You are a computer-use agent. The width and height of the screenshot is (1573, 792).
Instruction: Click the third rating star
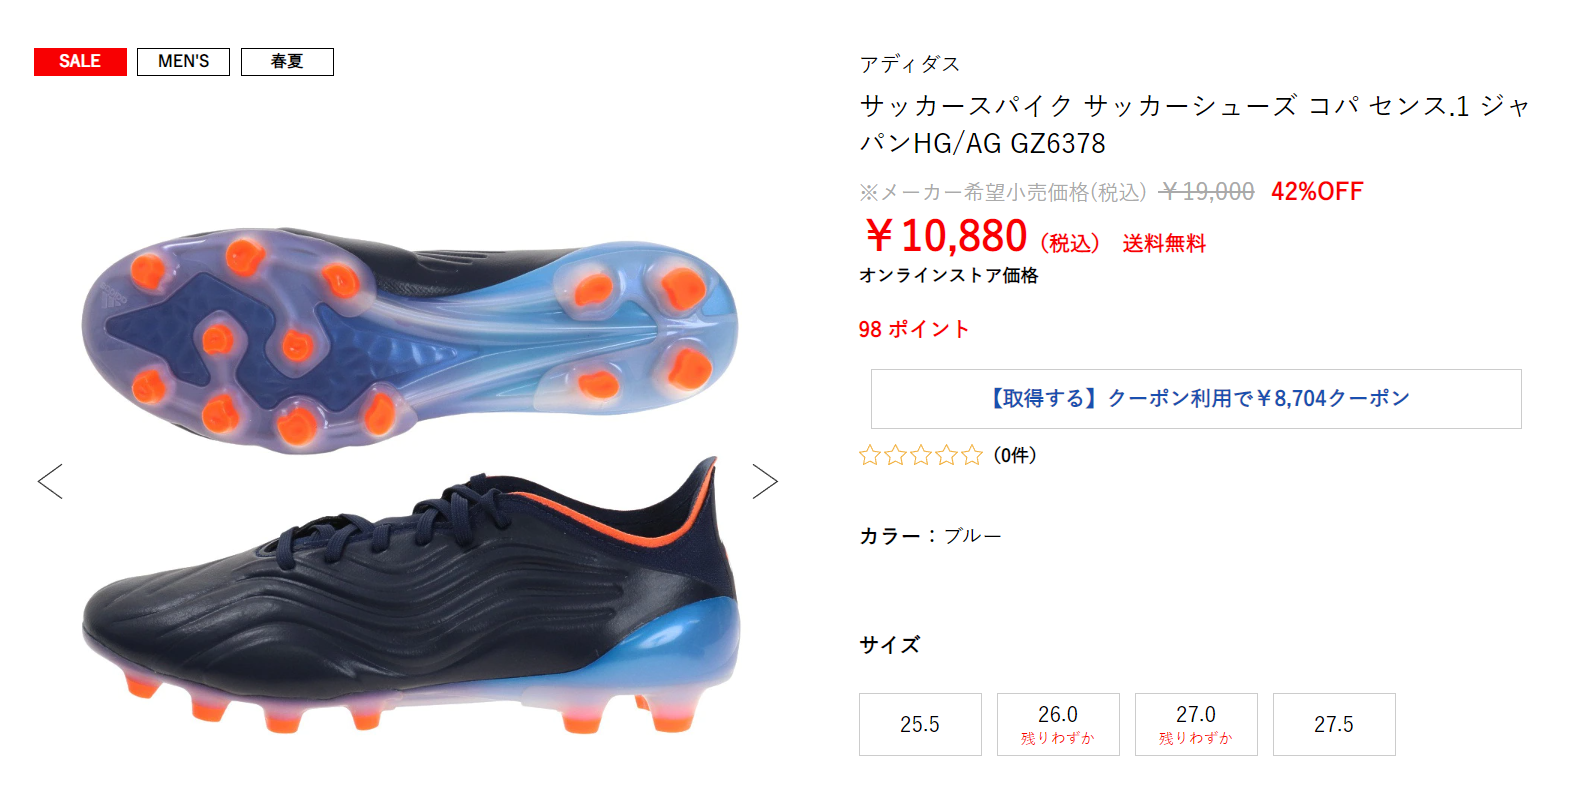pyautogui.click(x=921, y=455)
